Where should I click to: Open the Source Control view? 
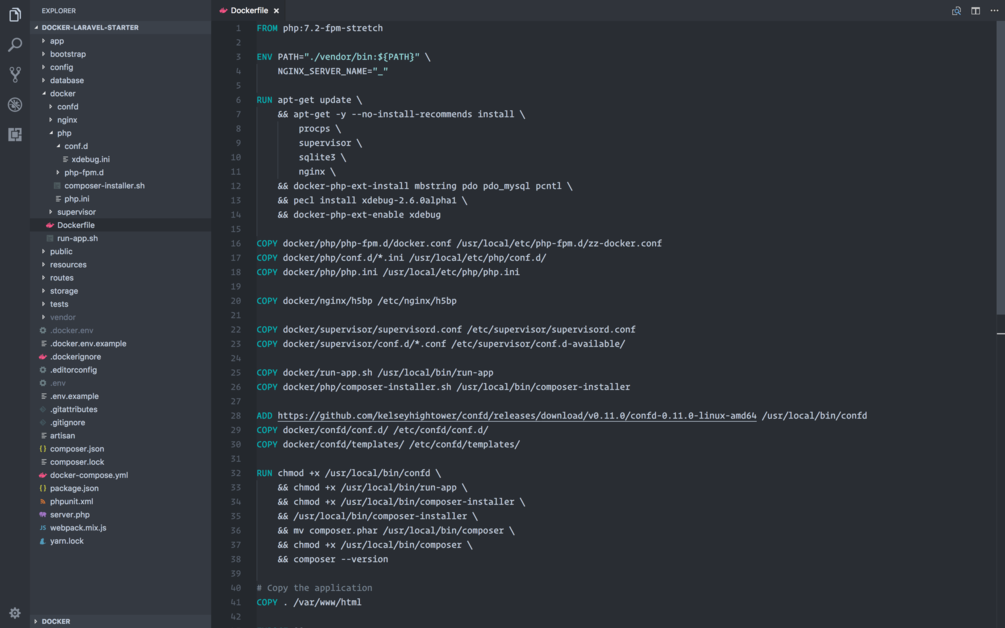pyautogui.click(x=14, y=74)
